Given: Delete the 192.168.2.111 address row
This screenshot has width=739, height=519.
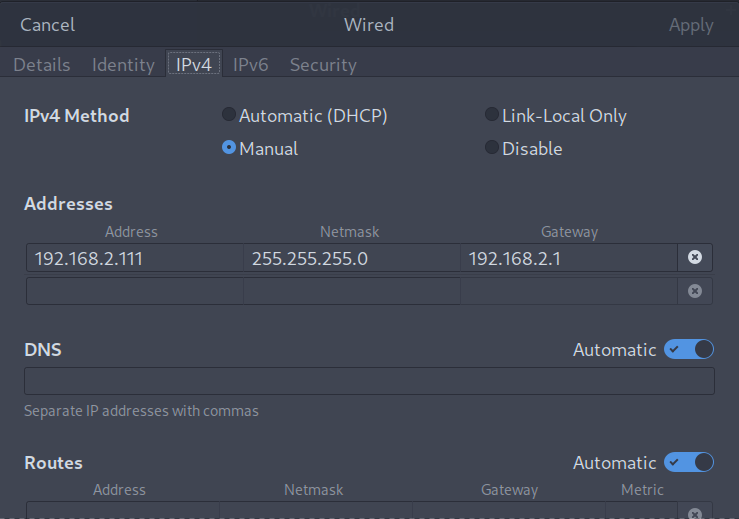Looking at the screenshot, I should (x=695, y=258).
